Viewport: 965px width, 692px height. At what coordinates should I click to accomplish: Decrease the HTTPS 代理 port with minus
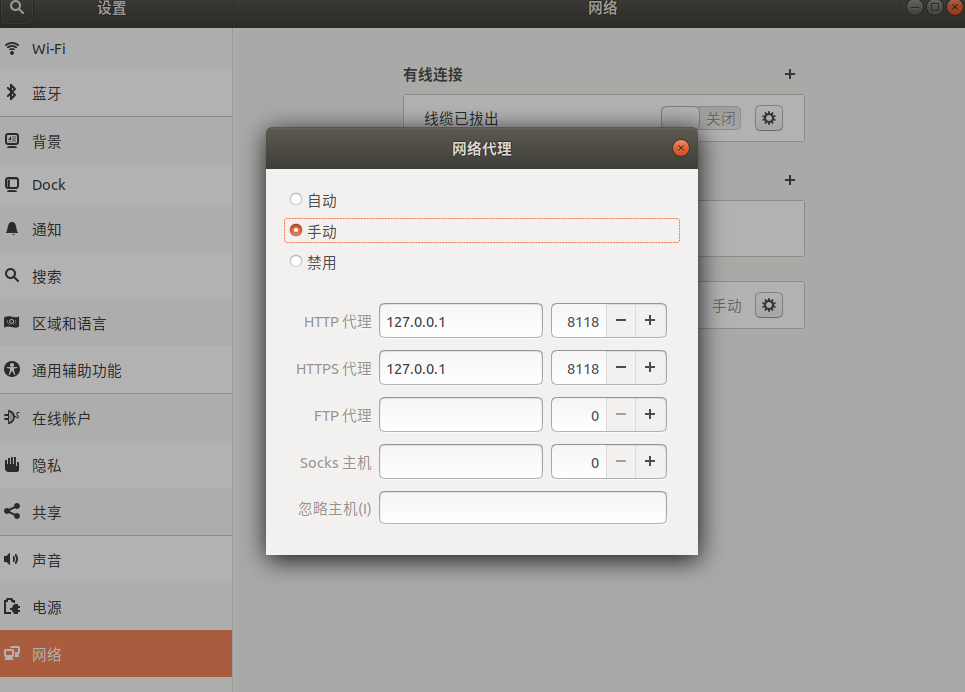(x=621, y=368)
